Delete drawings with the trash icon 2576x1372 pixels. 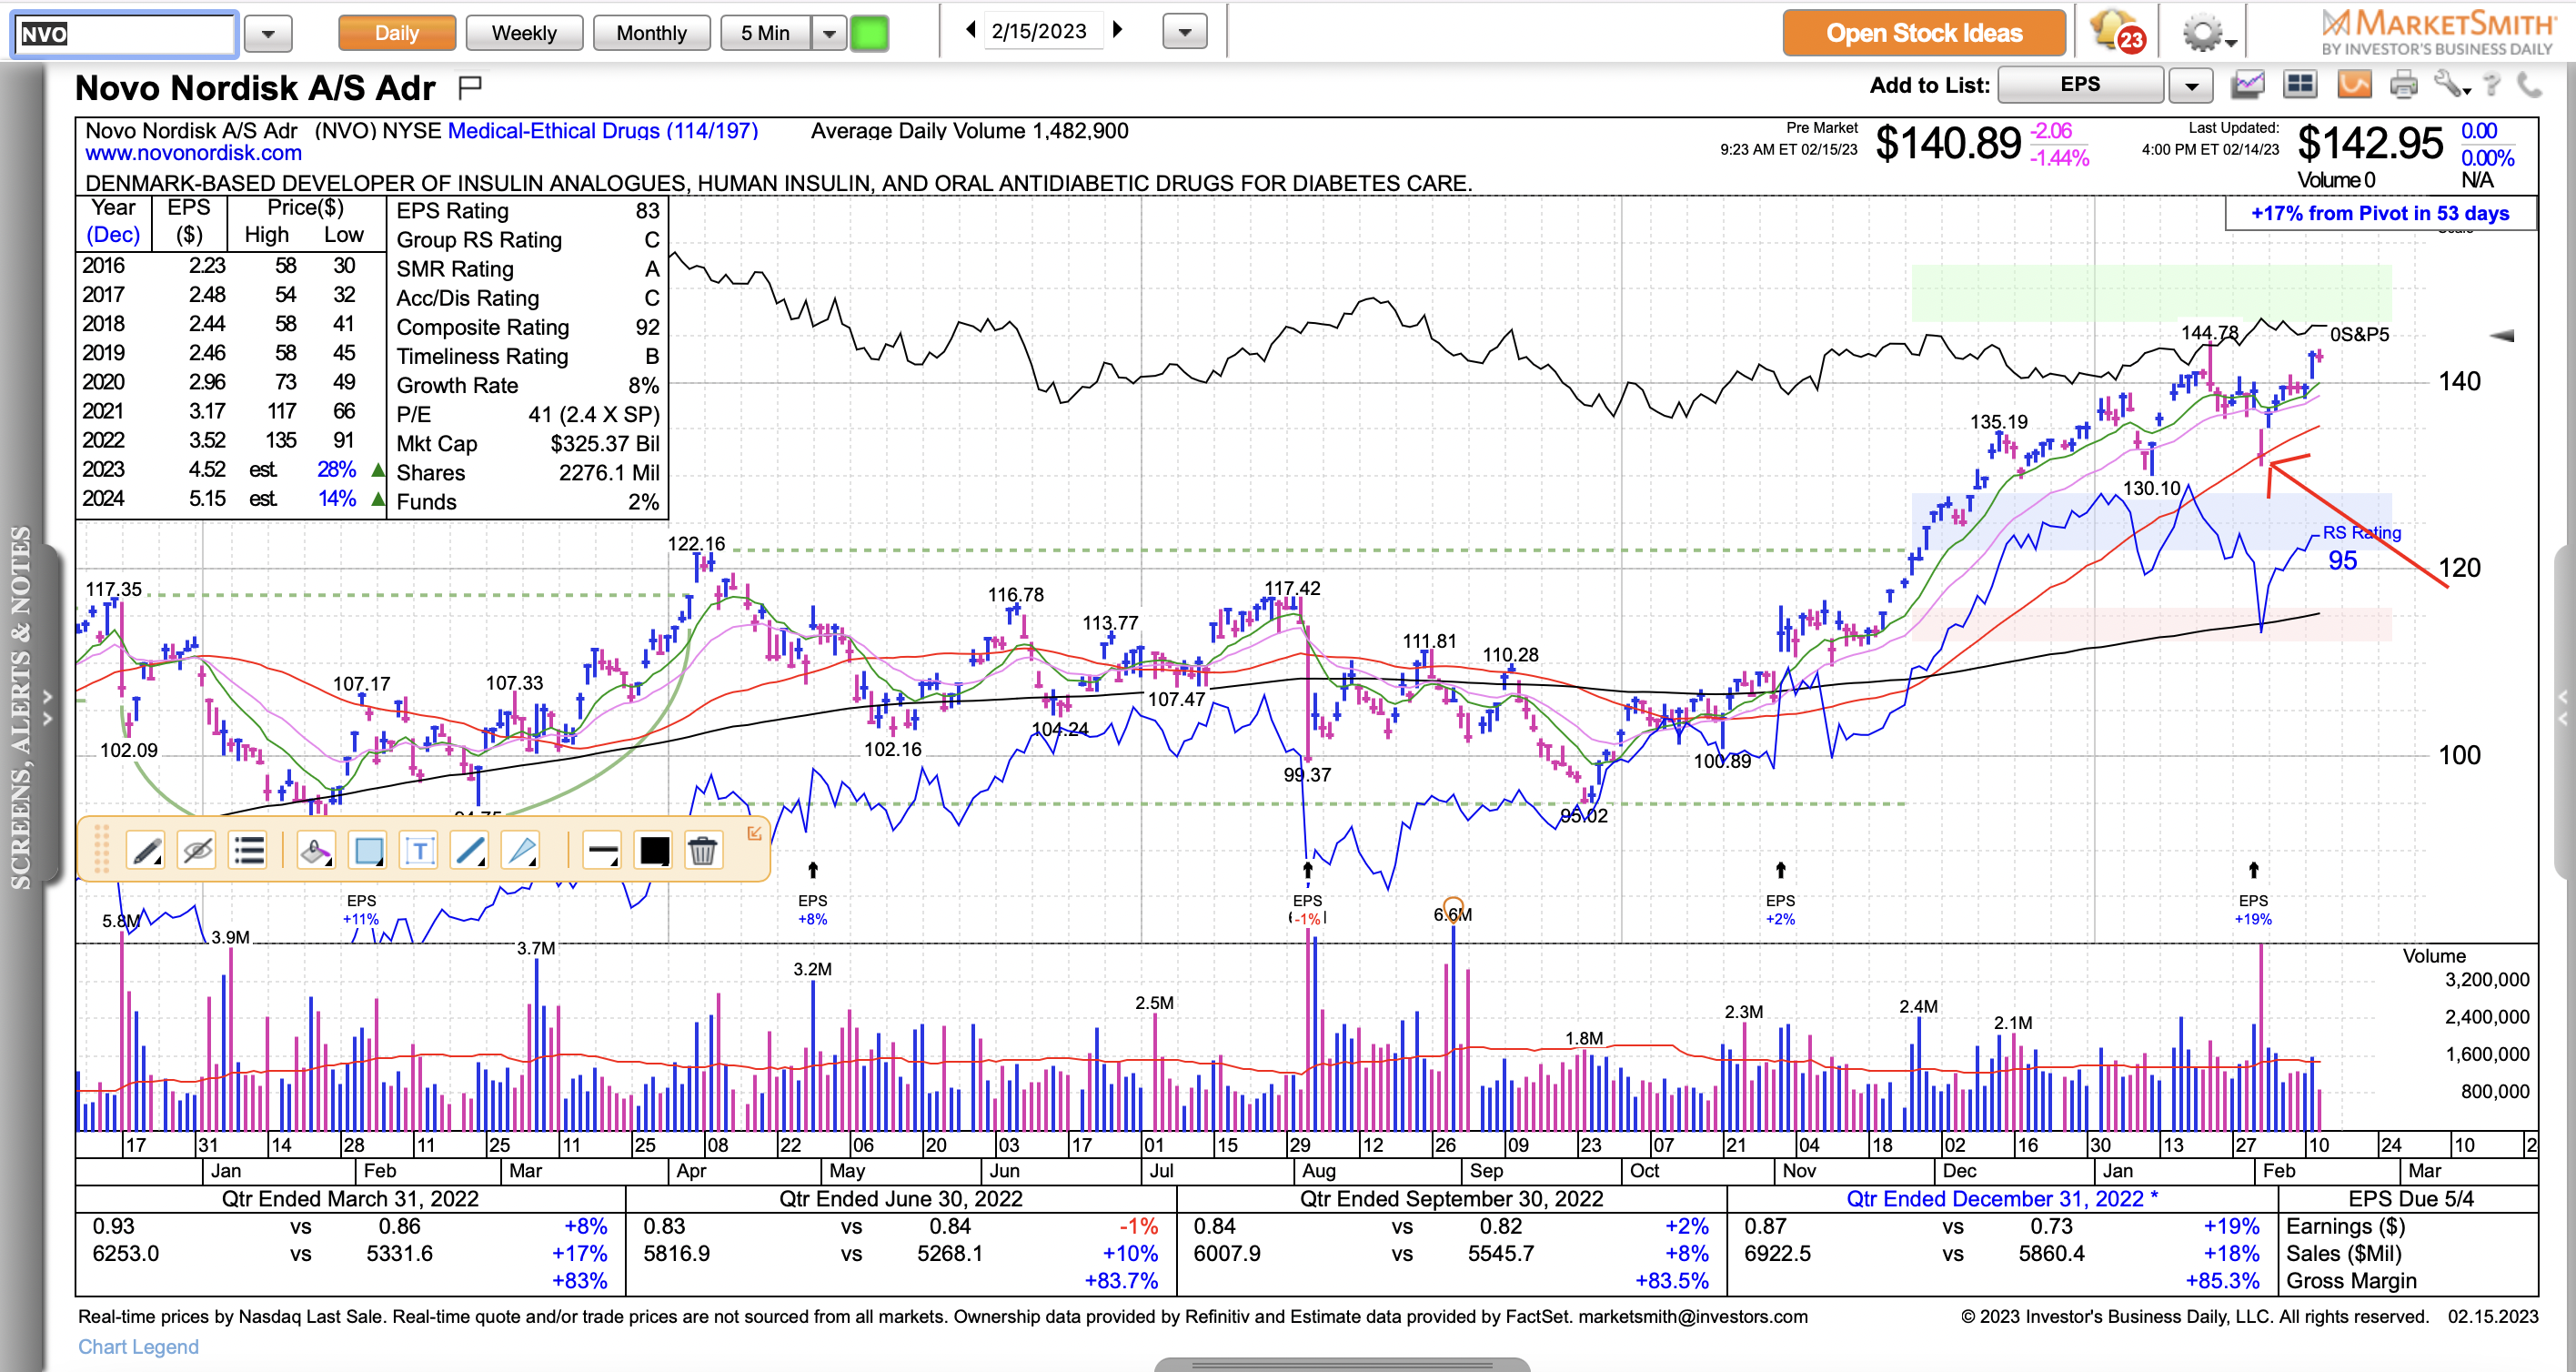(x=703, y=851)
